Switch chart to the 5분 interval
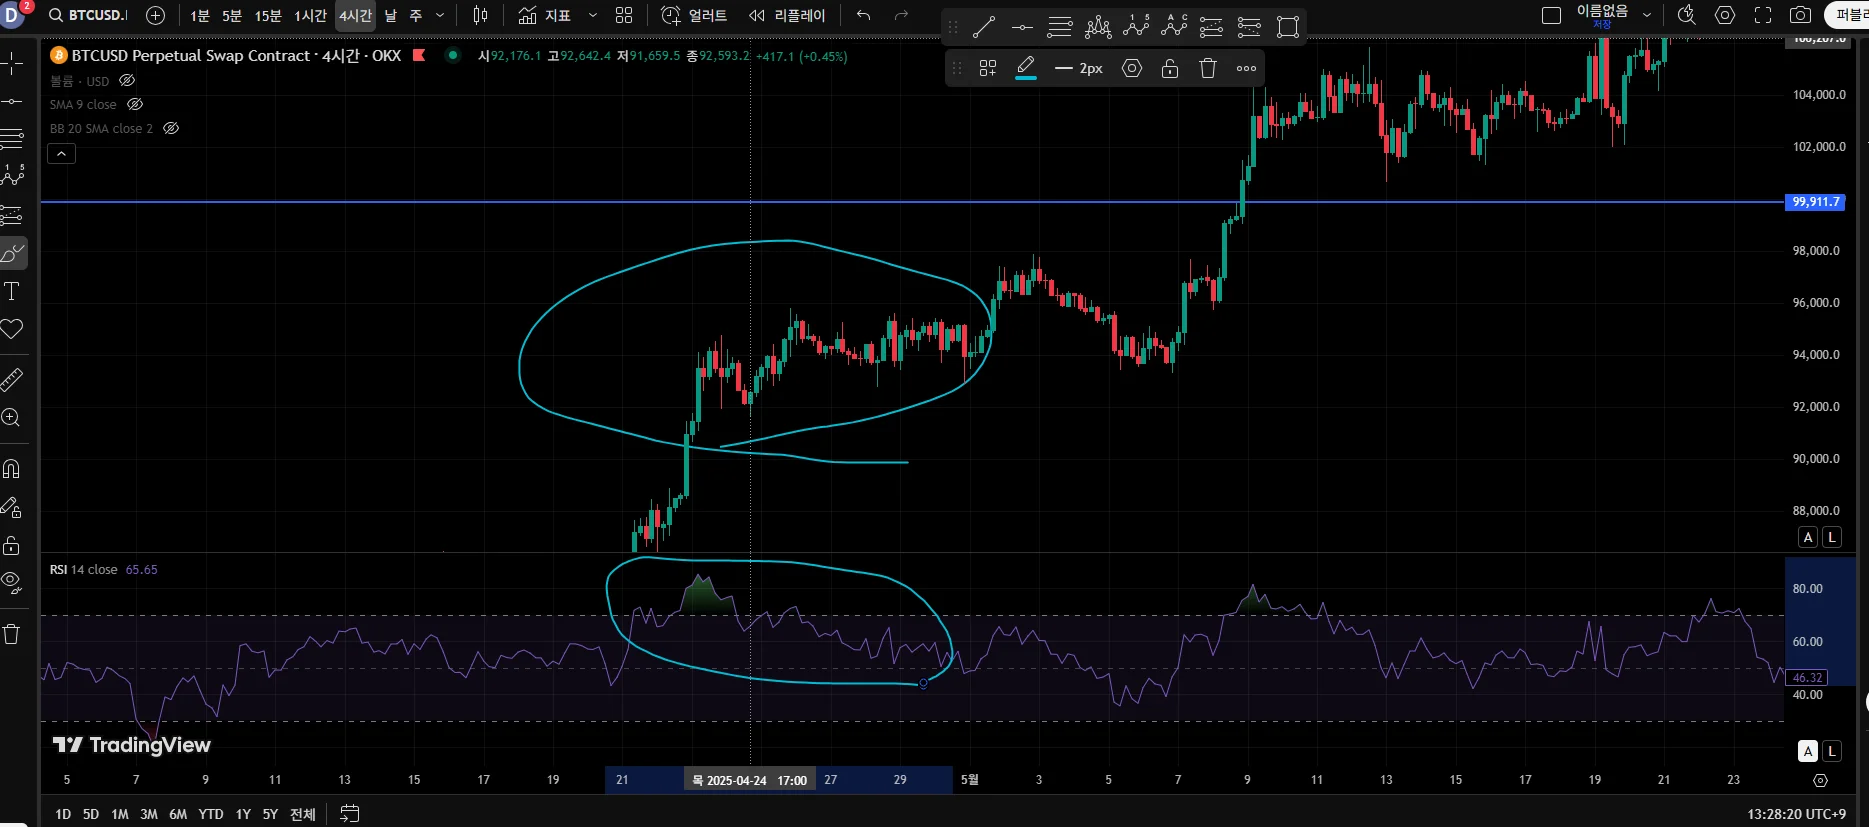The height and width of the screenshot is (827, 1869). pyautogui.click(x=232, y=15)
